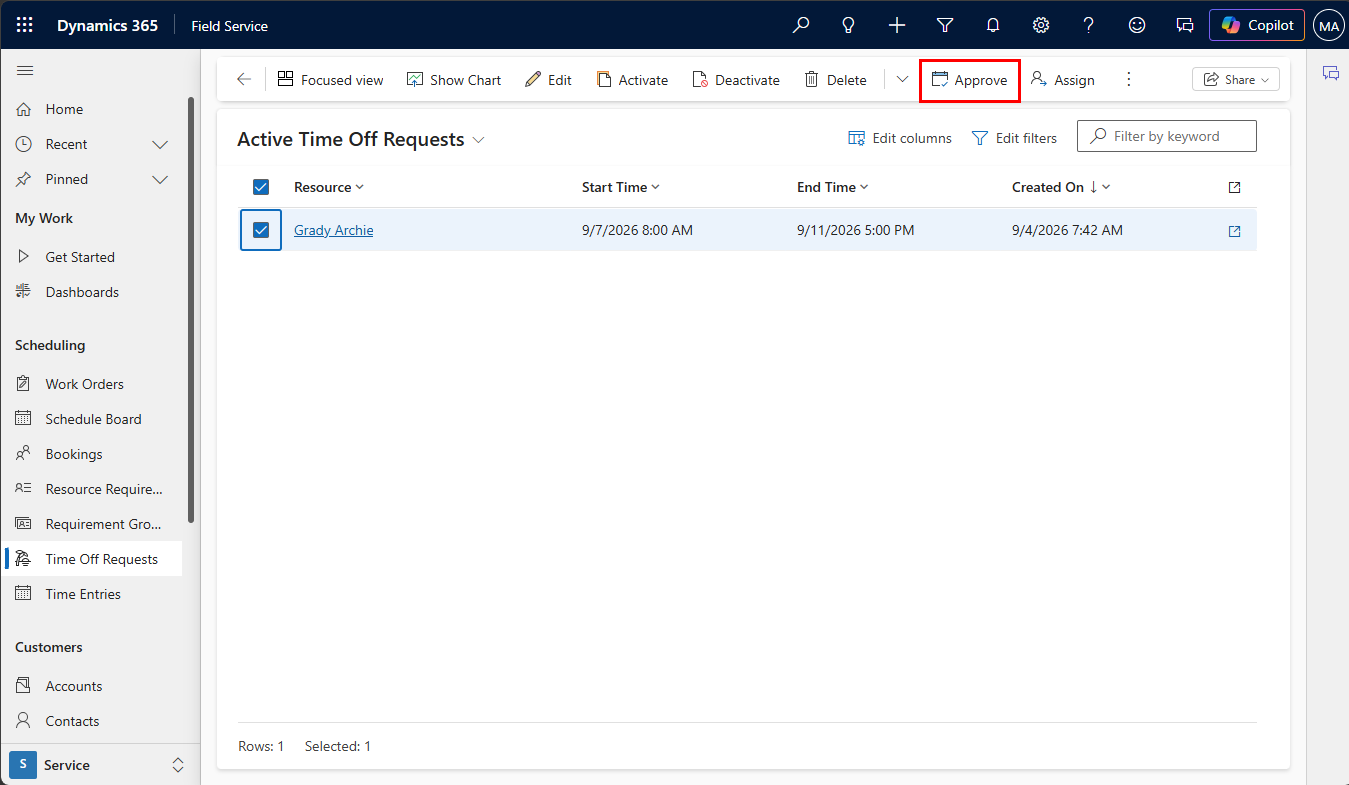The height and width of the screenshot is (785, 1349).
Task: Open the End Time column header menu
Action: pos(833,187)
